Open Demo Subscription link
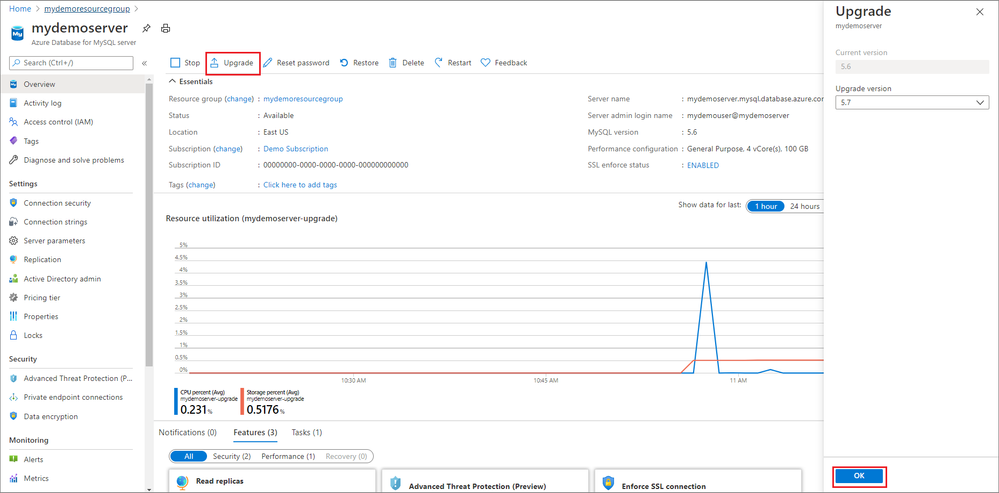This screenshot has width=999, height=493. [x=296, y=149]
